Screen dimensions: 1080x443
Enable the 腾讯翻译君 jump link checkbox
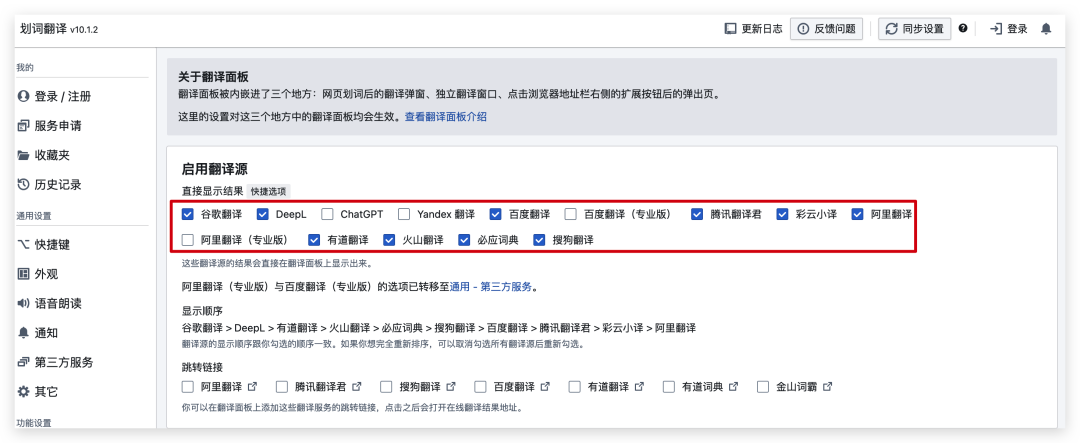pyautogui.click(x=282, y=387)
